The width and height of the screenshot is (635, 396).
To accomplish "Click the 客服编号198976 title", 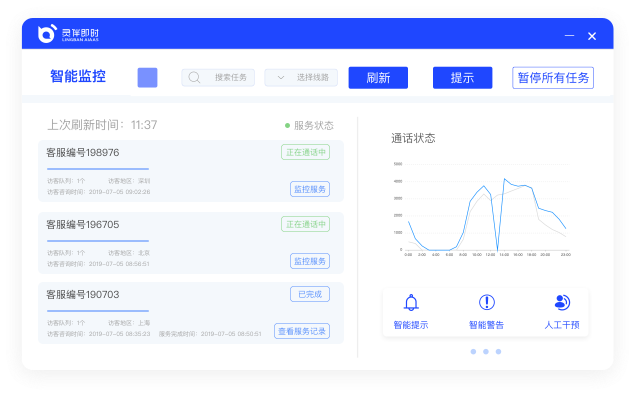I will pyautogui.click(x=83, y=153).
